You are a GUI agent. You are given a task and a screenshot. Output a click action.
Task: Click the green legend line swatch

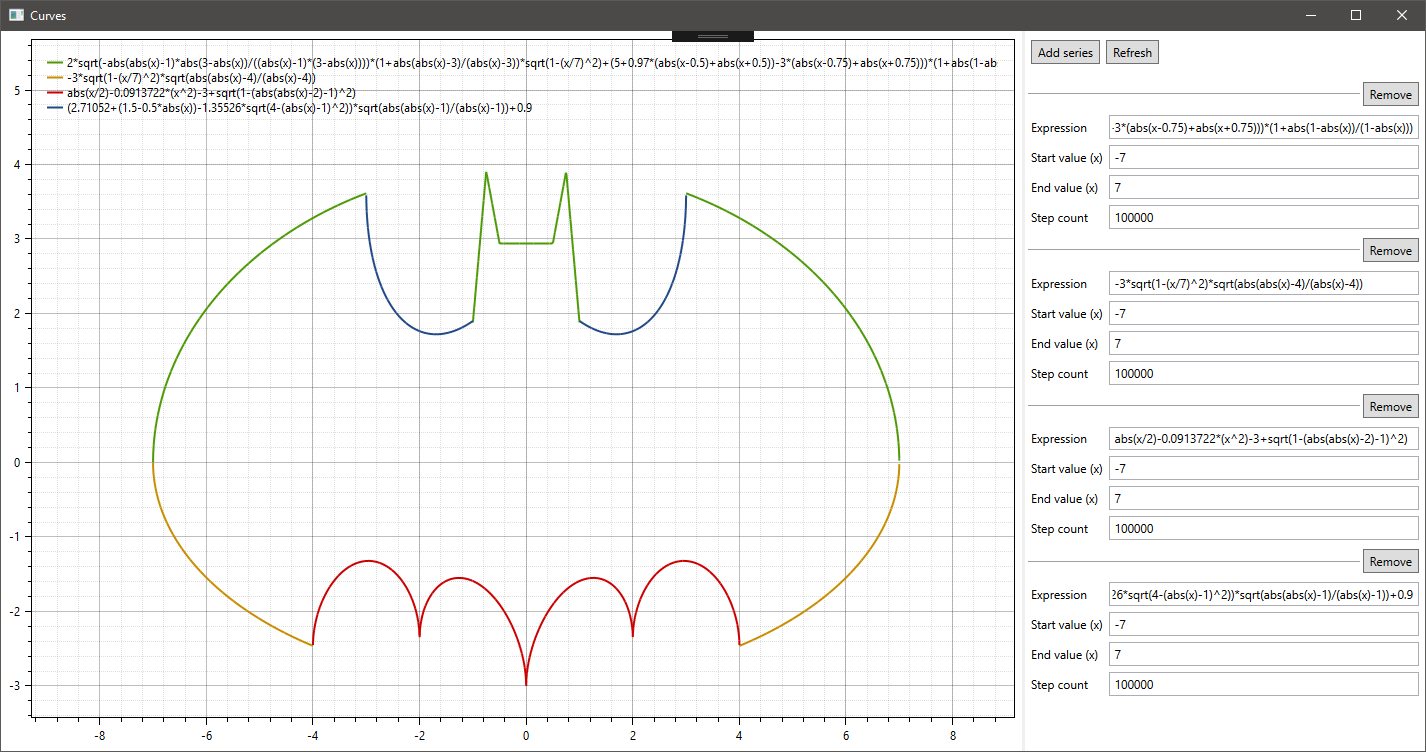tap(54, 62)
